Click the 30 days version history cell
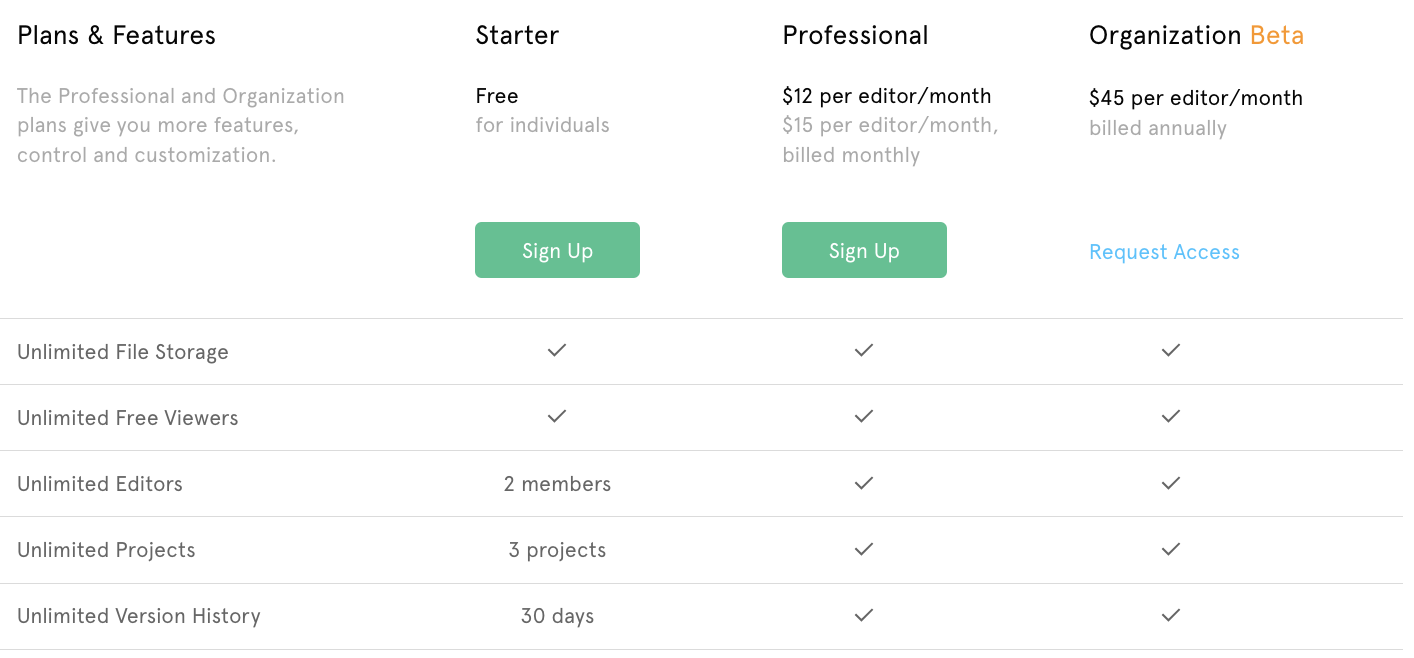 click(x=557, y=615)
